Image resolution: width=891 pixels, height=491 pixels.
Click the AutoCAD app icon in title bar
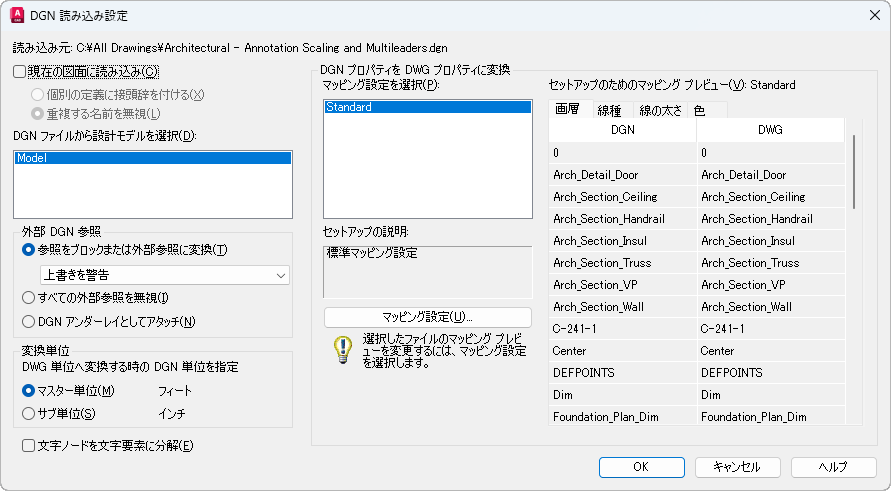click(x=17, y=15)
